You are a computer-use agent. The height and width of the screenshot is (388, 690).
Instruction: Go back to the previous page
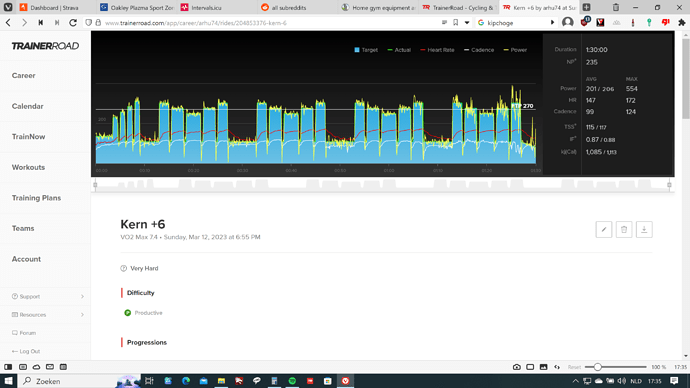8,22
